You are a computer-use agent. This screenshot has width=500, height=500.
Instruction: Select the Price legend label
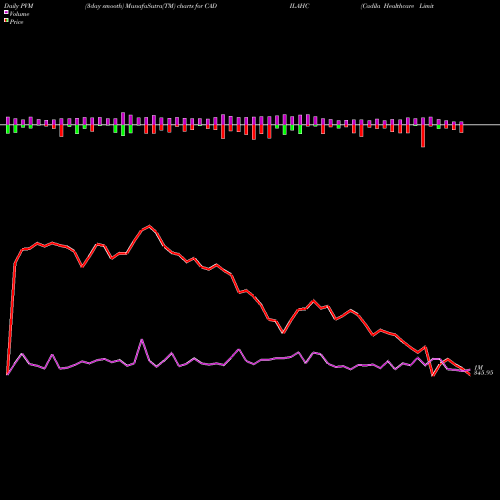[x=16, y=22]
